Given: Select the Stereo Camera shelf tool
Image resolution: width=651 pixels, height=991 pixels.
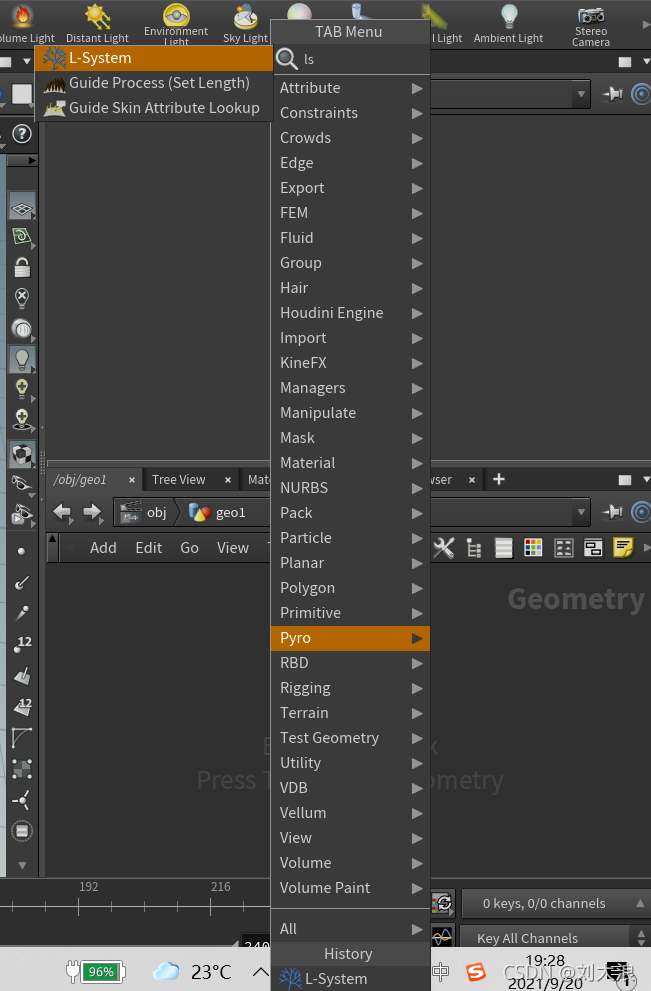Looking at the screenshot, I should point(591,25).
